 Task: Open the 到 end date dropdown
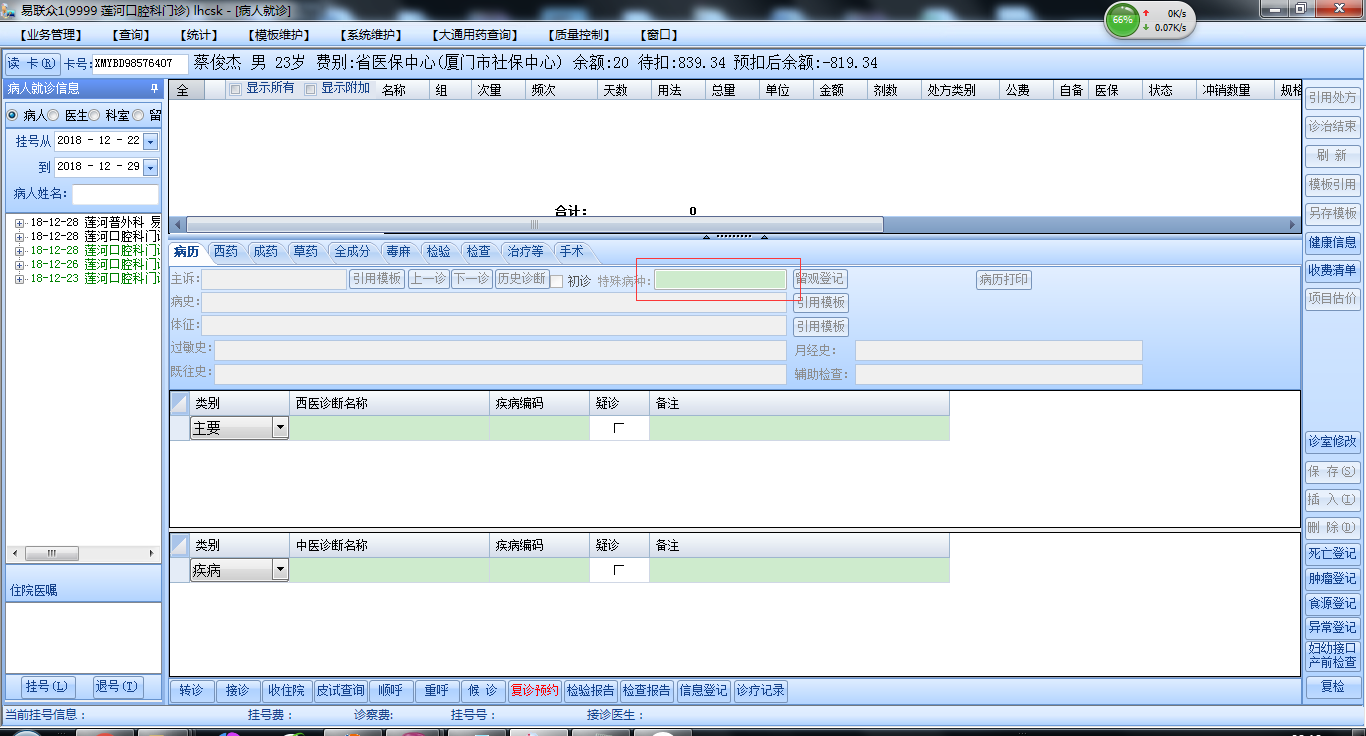151,167
